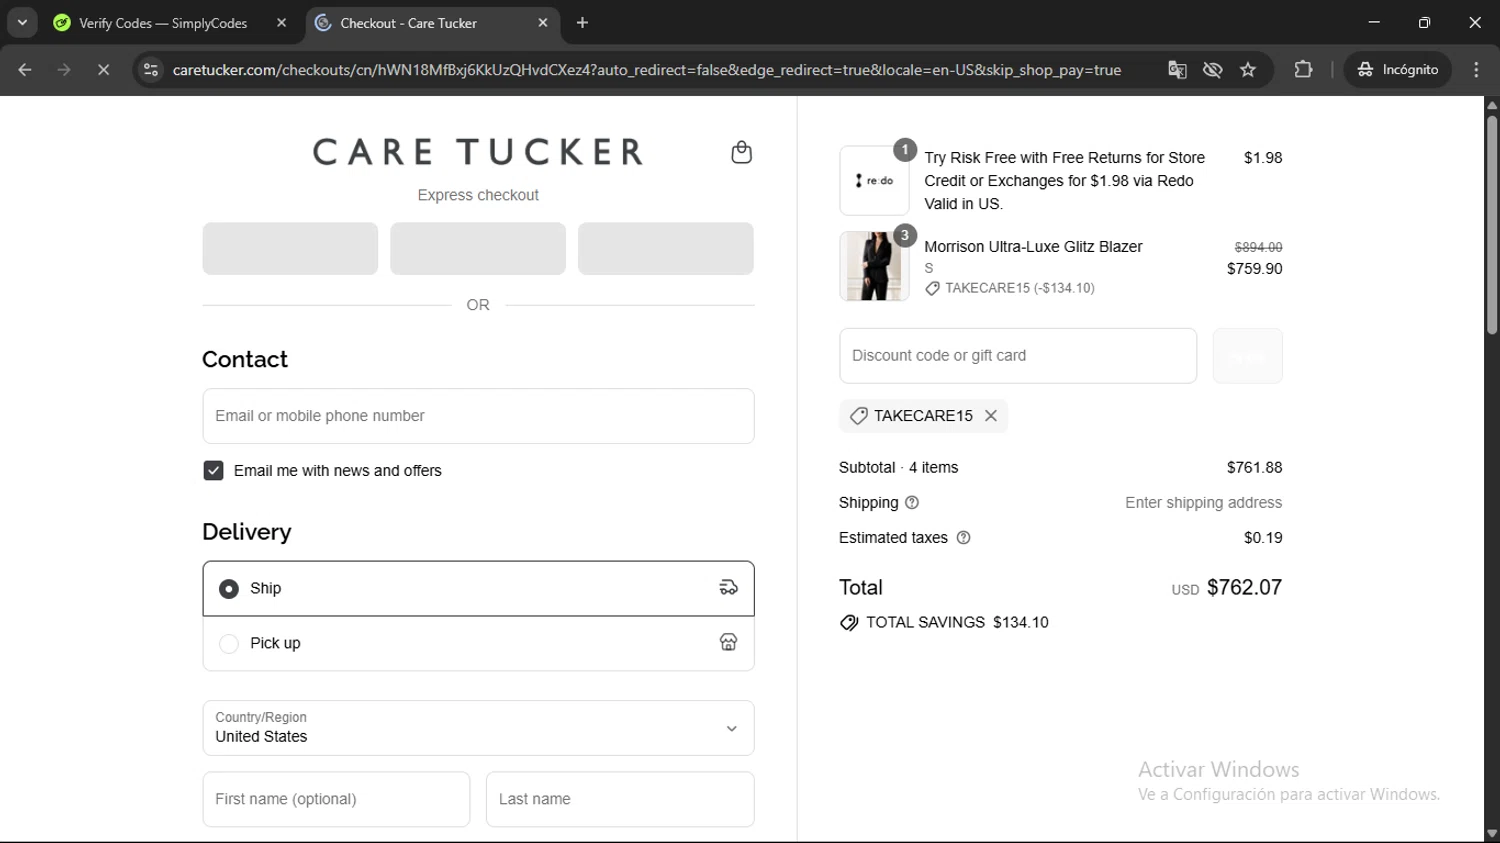Click the Enter shipping address text
1500x843 pixels.
point(1203,503)
